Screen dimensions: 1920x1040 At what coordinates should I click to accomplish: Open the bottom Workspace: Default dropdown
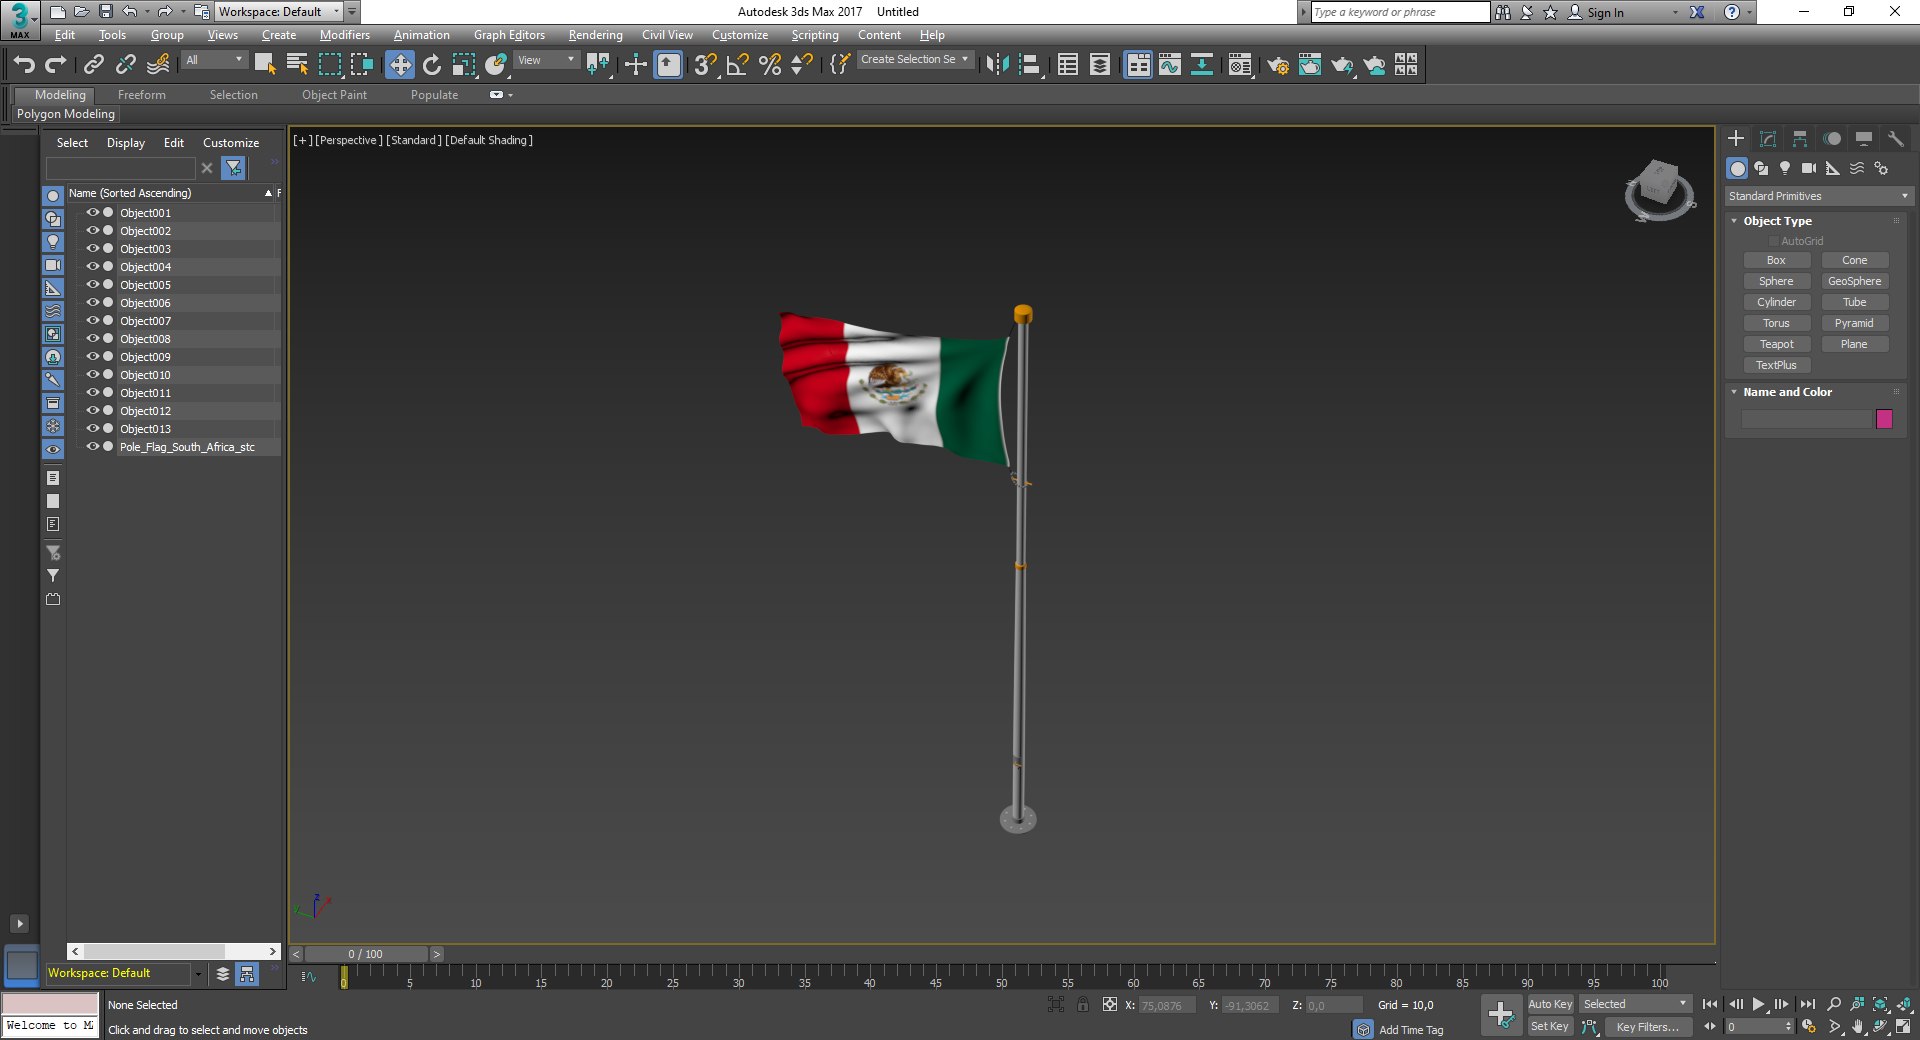(125, 973)
